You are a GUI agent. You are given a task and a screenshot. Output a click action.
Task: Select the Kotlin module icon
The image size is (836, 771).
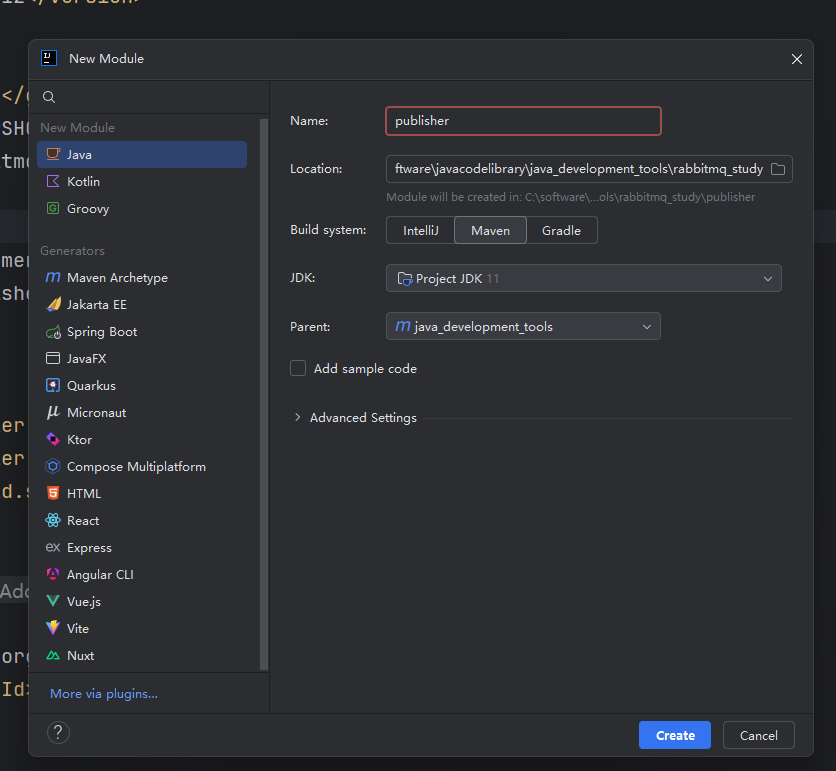[x=53, y=182]
